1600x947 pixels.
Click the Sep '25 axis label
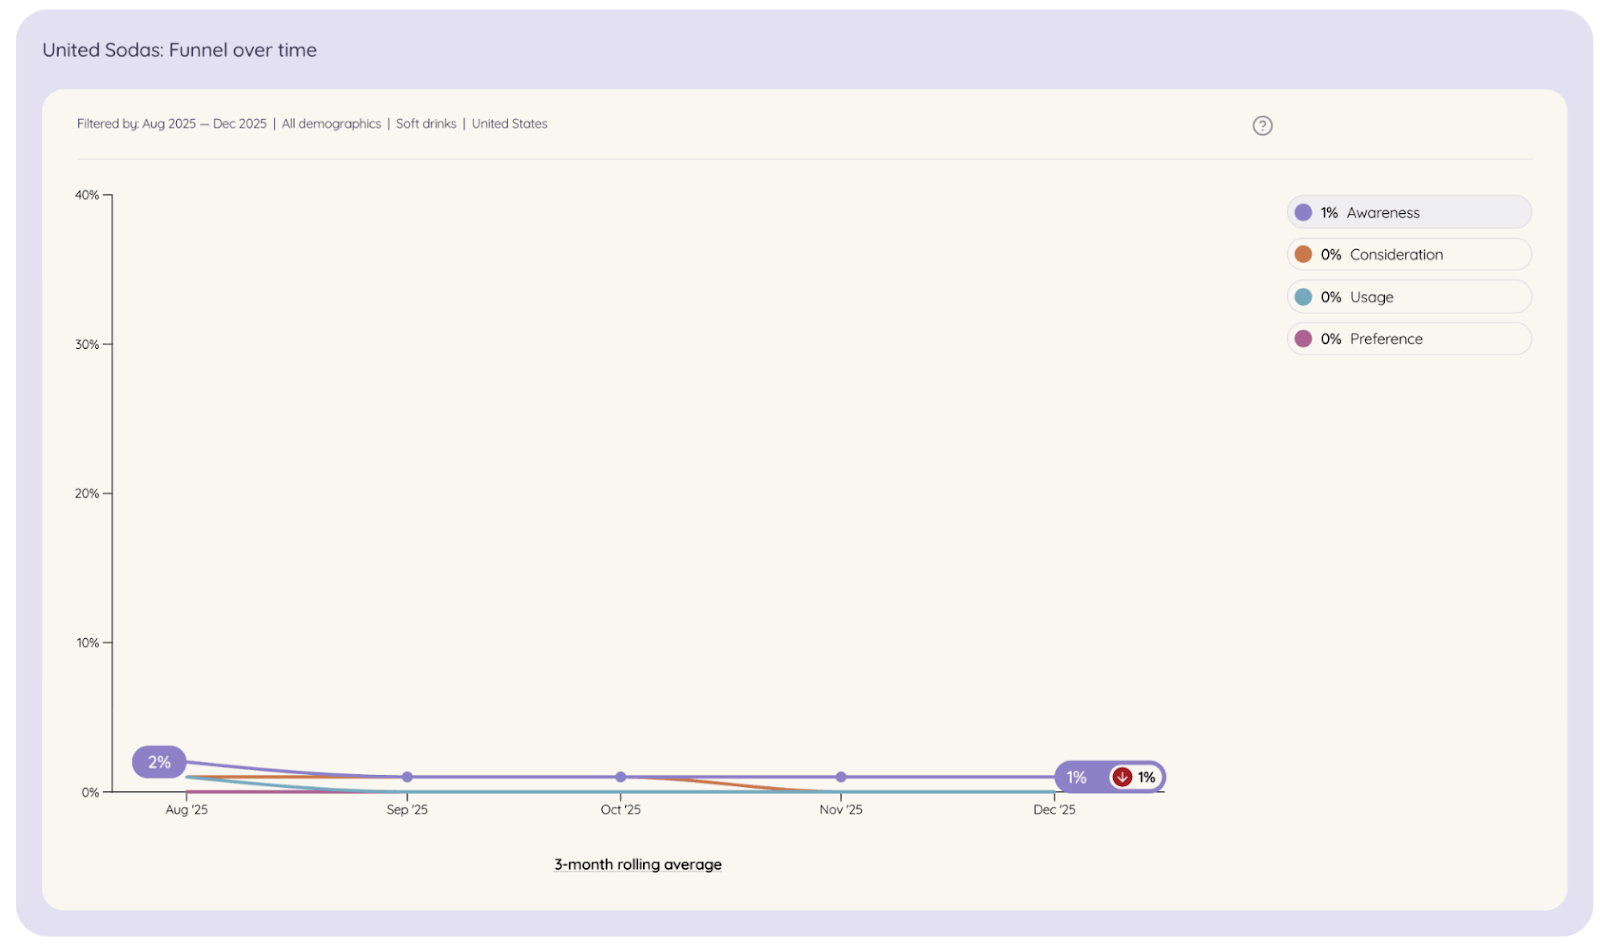(407, 810)
